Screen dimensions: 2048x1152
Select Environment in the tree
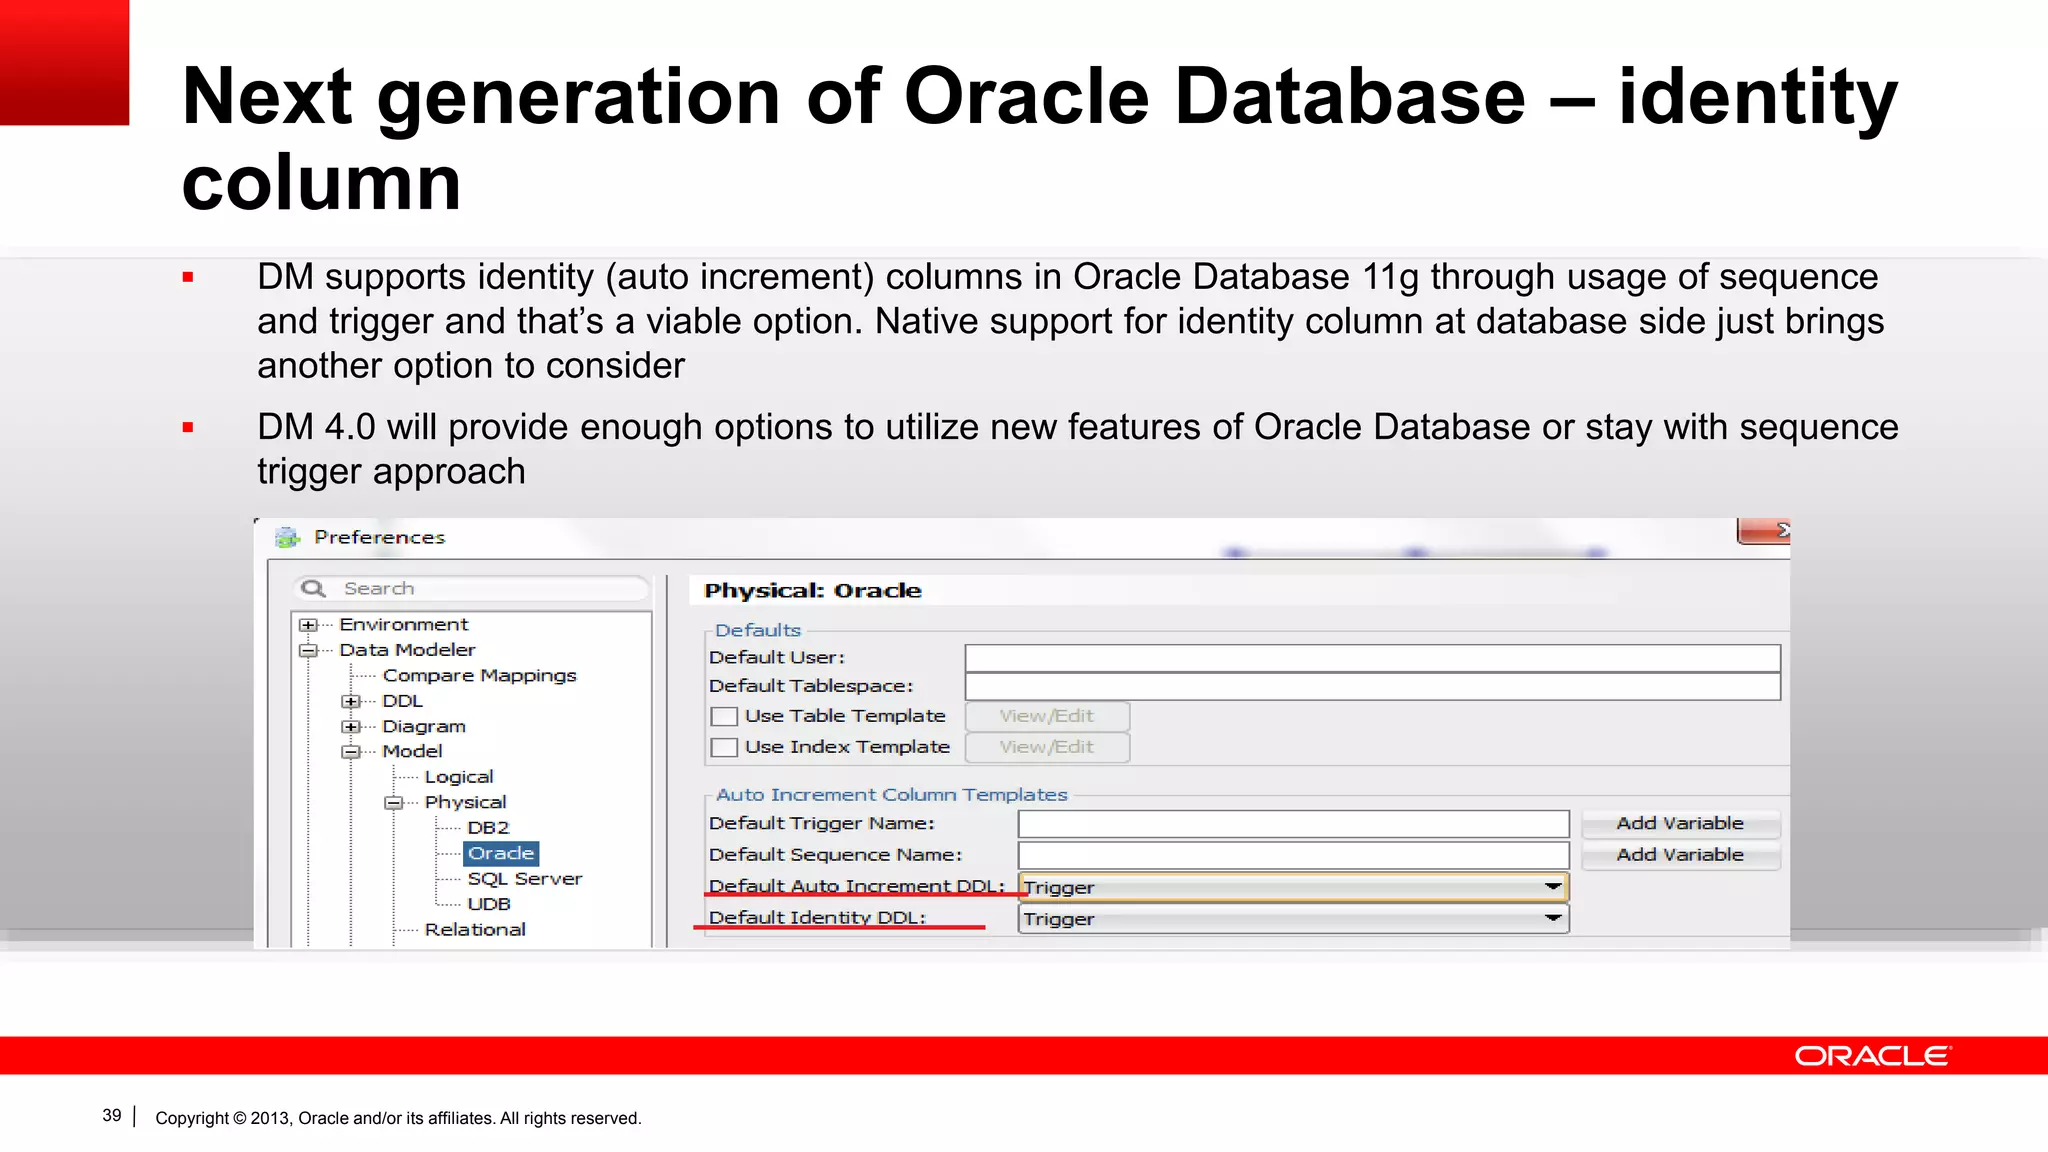click(403, 624)
